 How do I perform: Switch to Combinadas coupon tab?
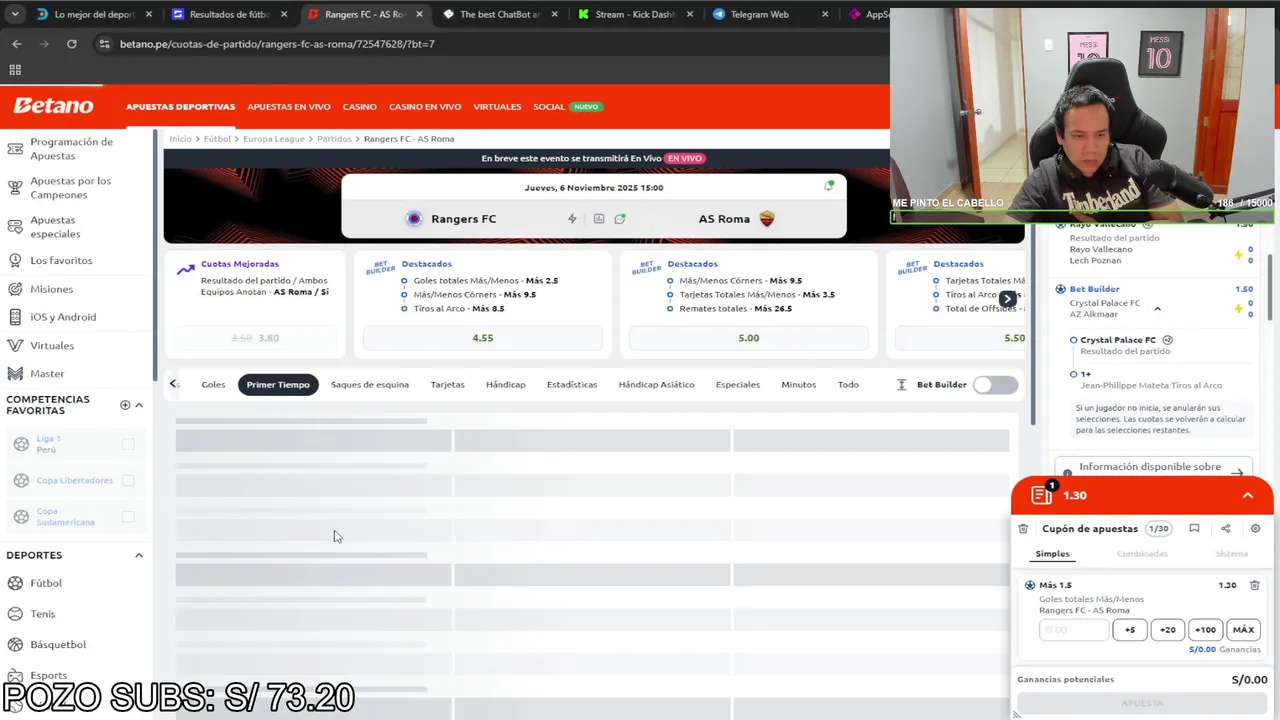[1141, 554]
